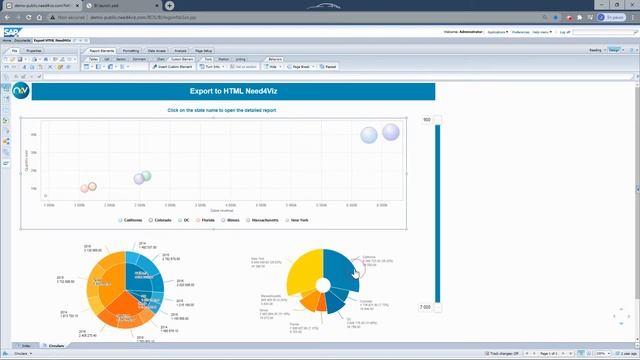
Task: Open the Page Break dropdown
Action: point(301,67)
